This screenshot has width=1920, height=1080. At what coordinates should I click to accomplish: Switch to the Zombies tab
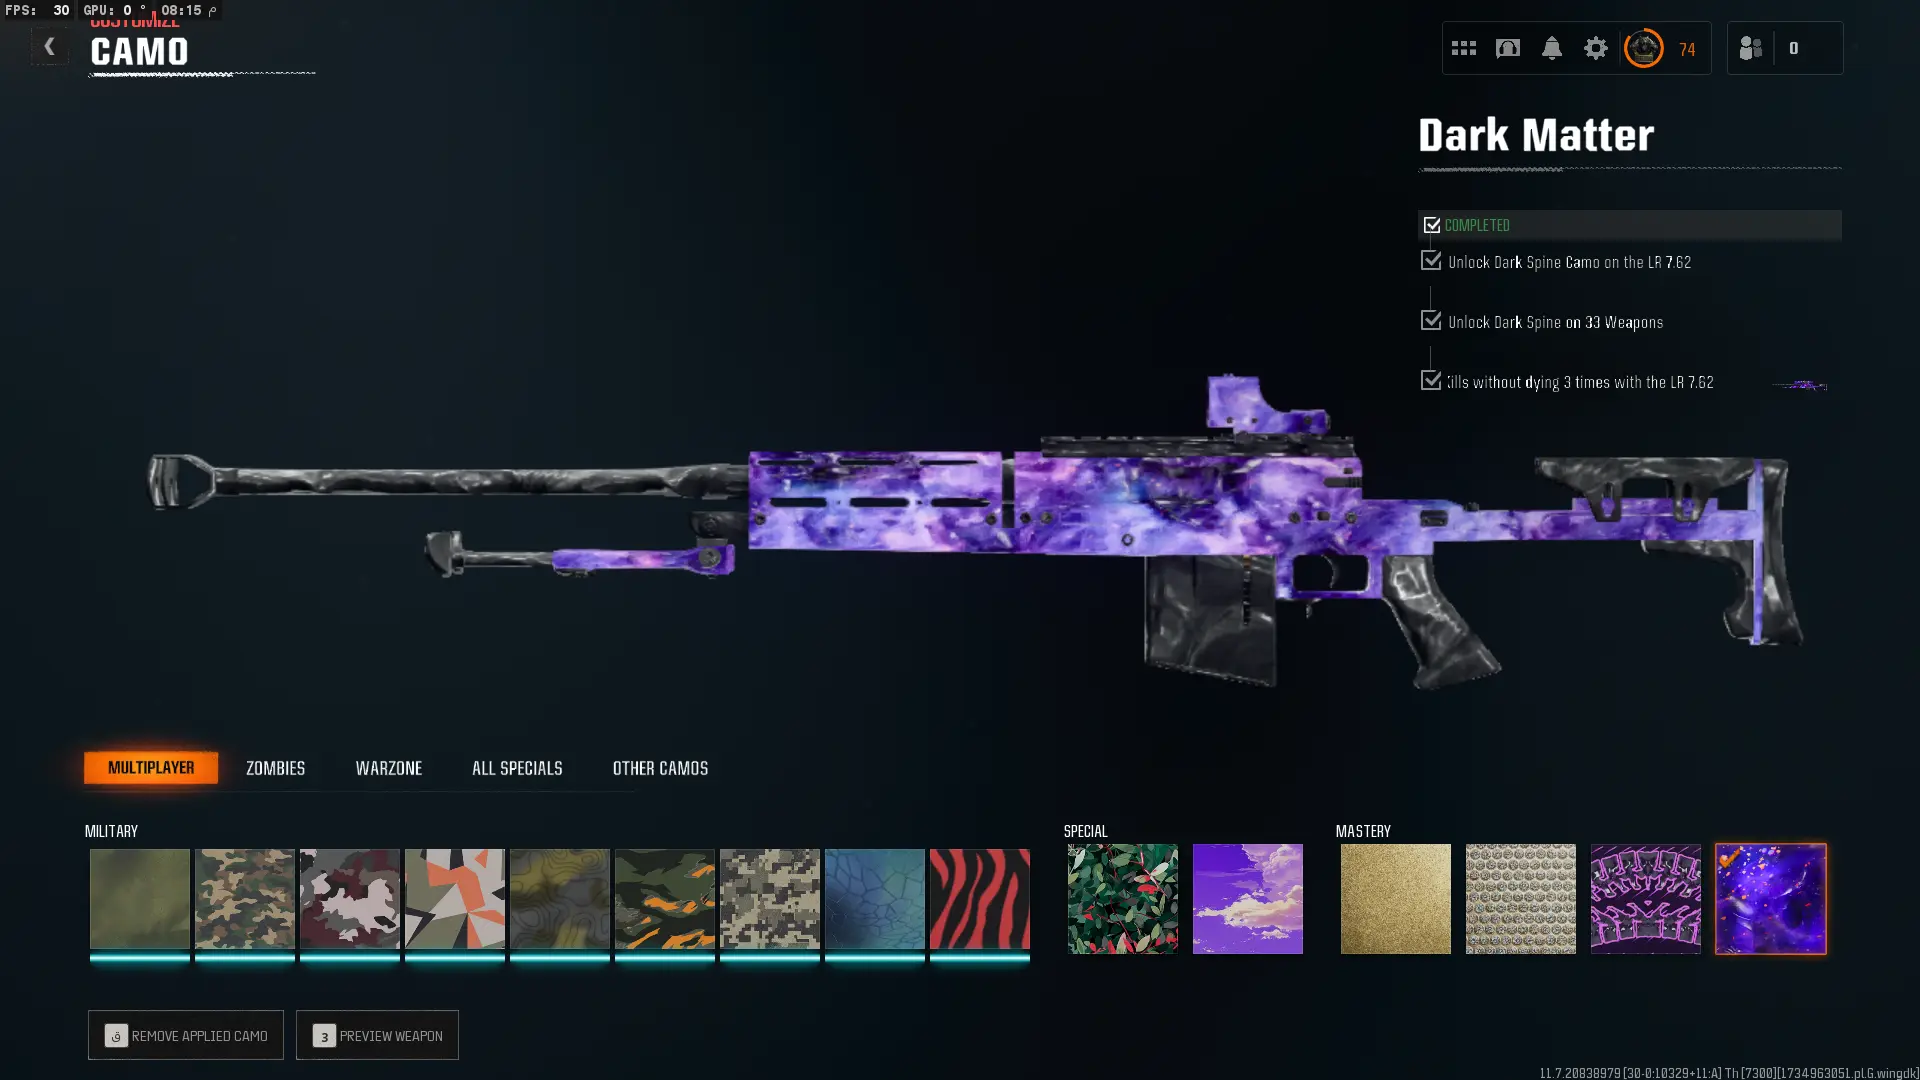[275, 768]
